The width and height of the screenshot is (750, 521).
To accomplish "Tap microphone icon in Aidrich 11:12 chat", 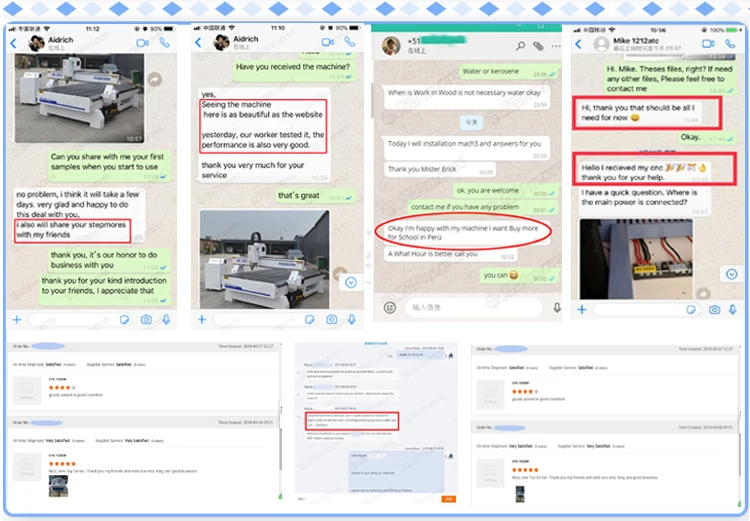I will point(166,319).
